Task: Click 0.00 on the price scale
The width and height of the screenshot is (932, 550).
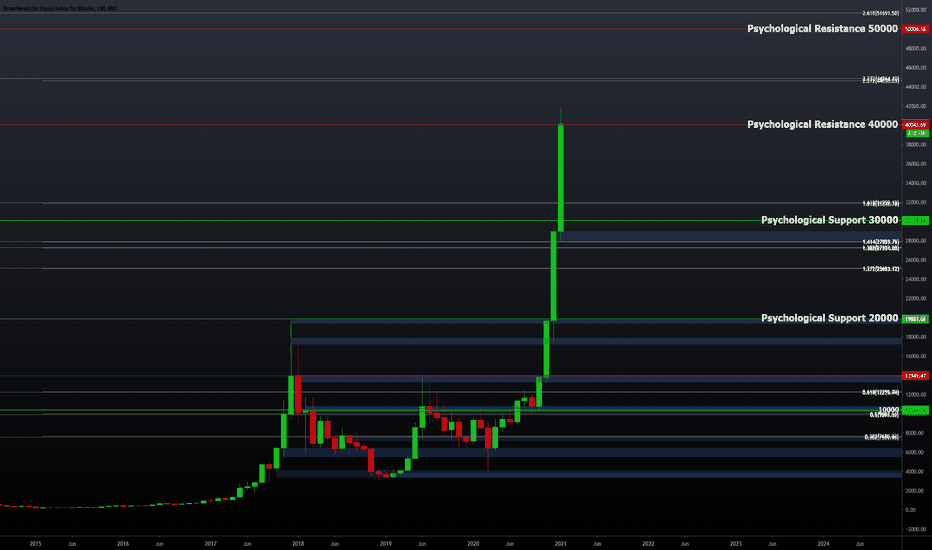Action: (x=911, y=510)
